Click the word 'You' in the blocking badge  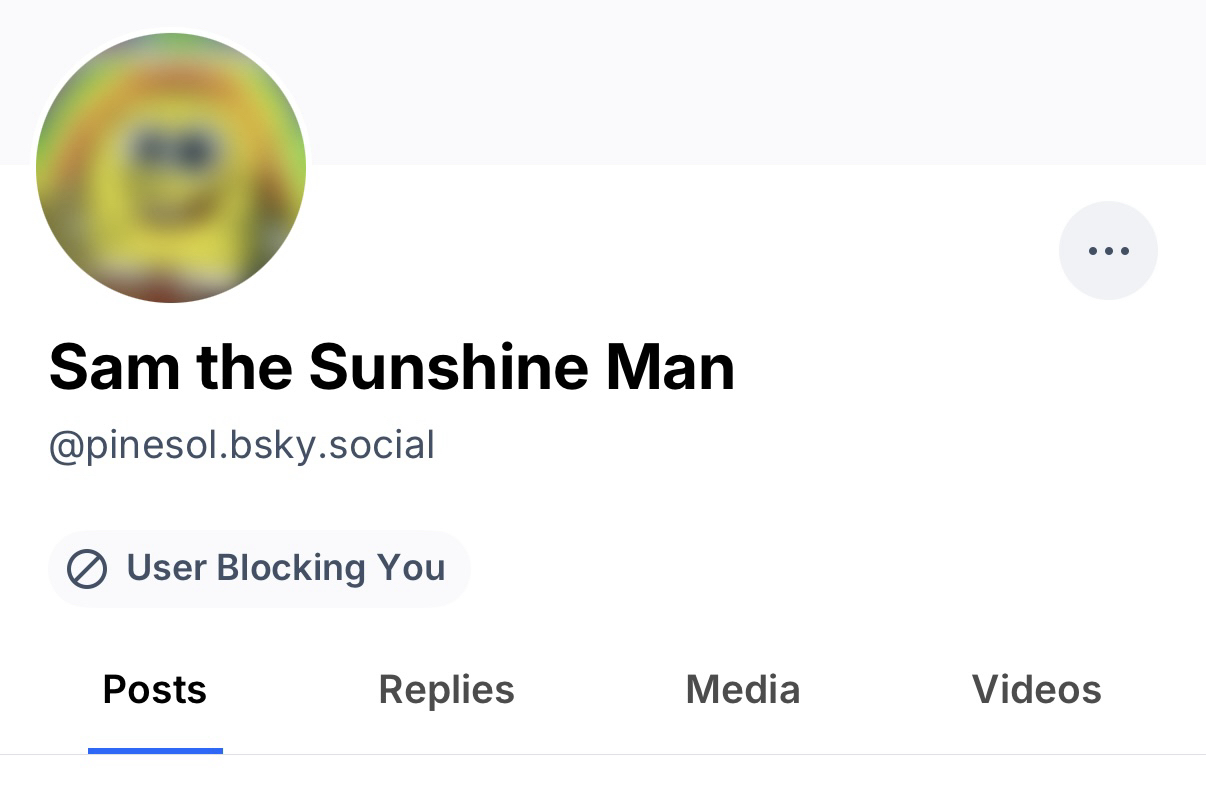411,568
